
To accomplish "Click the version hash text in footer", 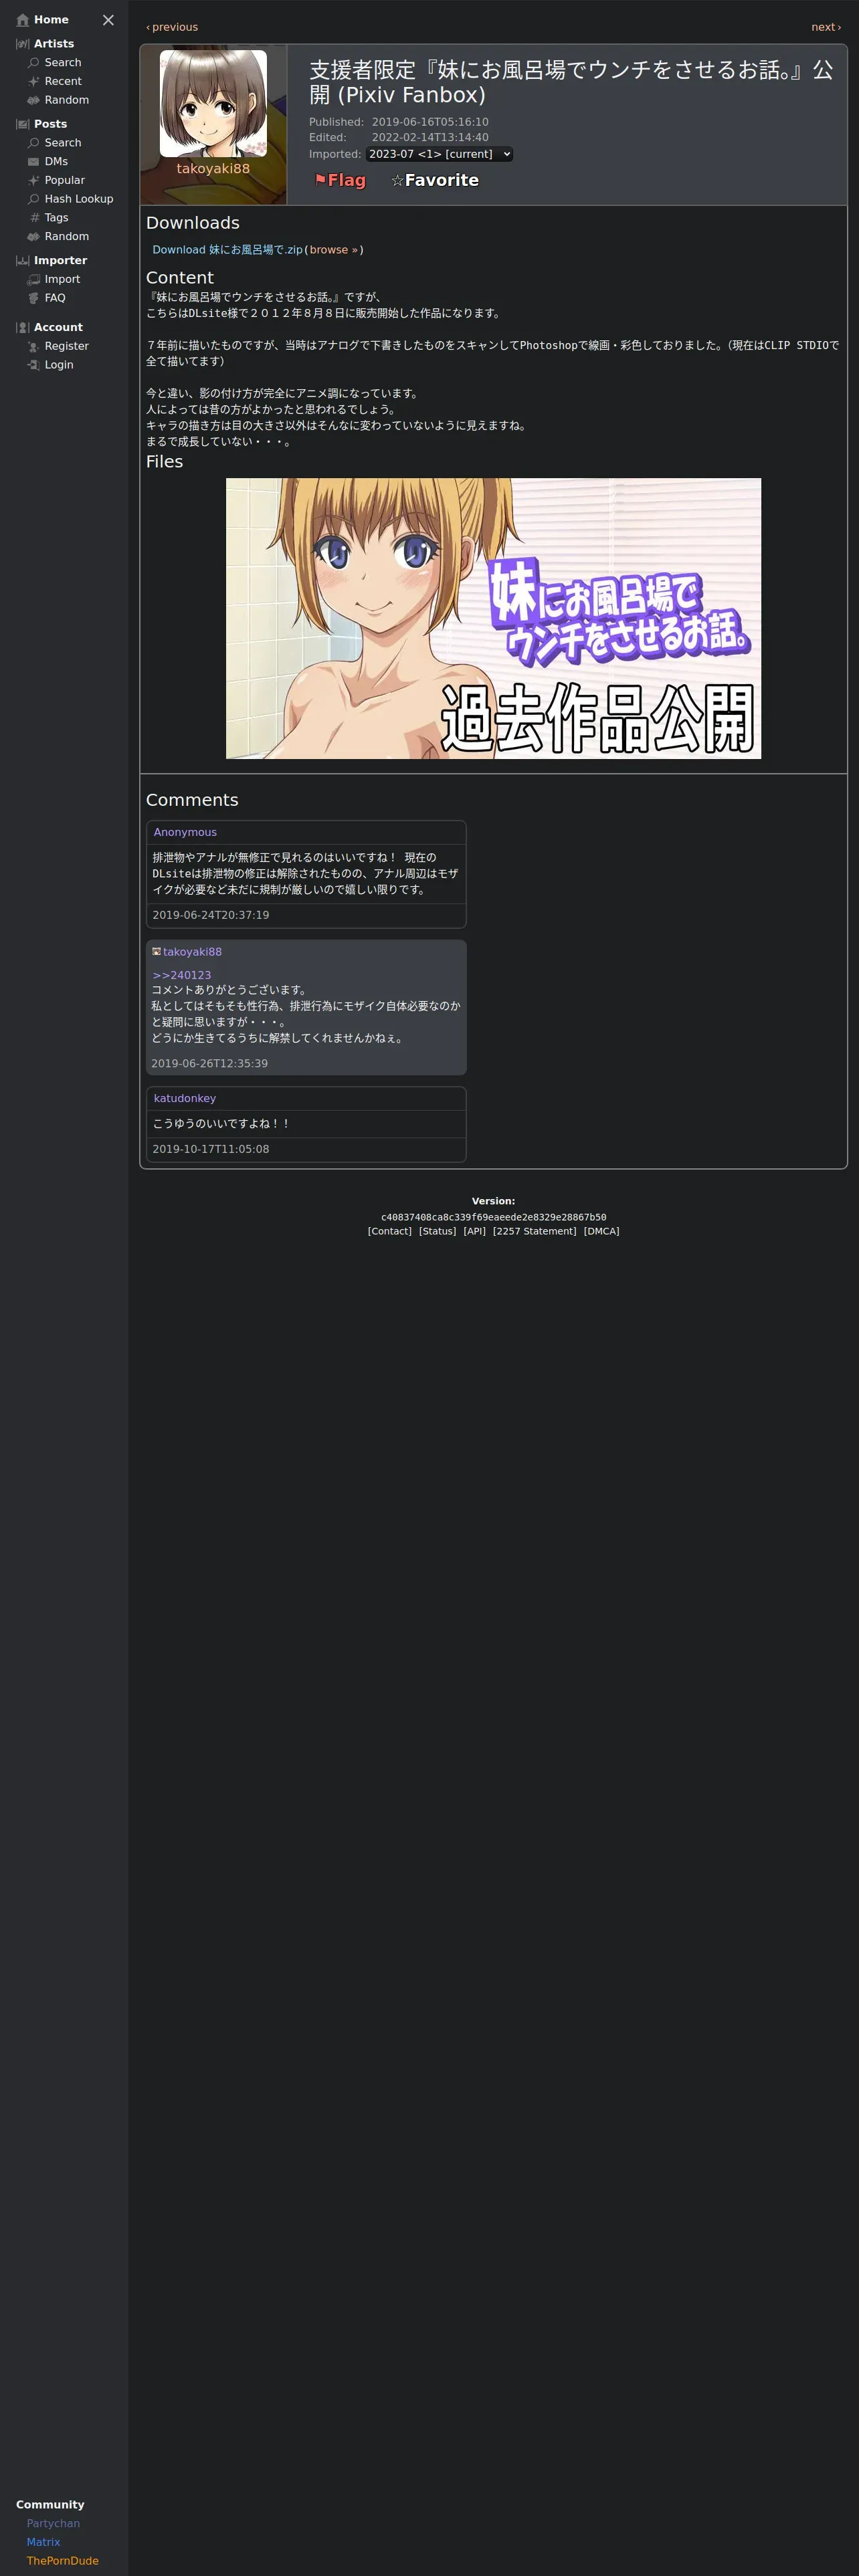I will tap(494, 1218).
